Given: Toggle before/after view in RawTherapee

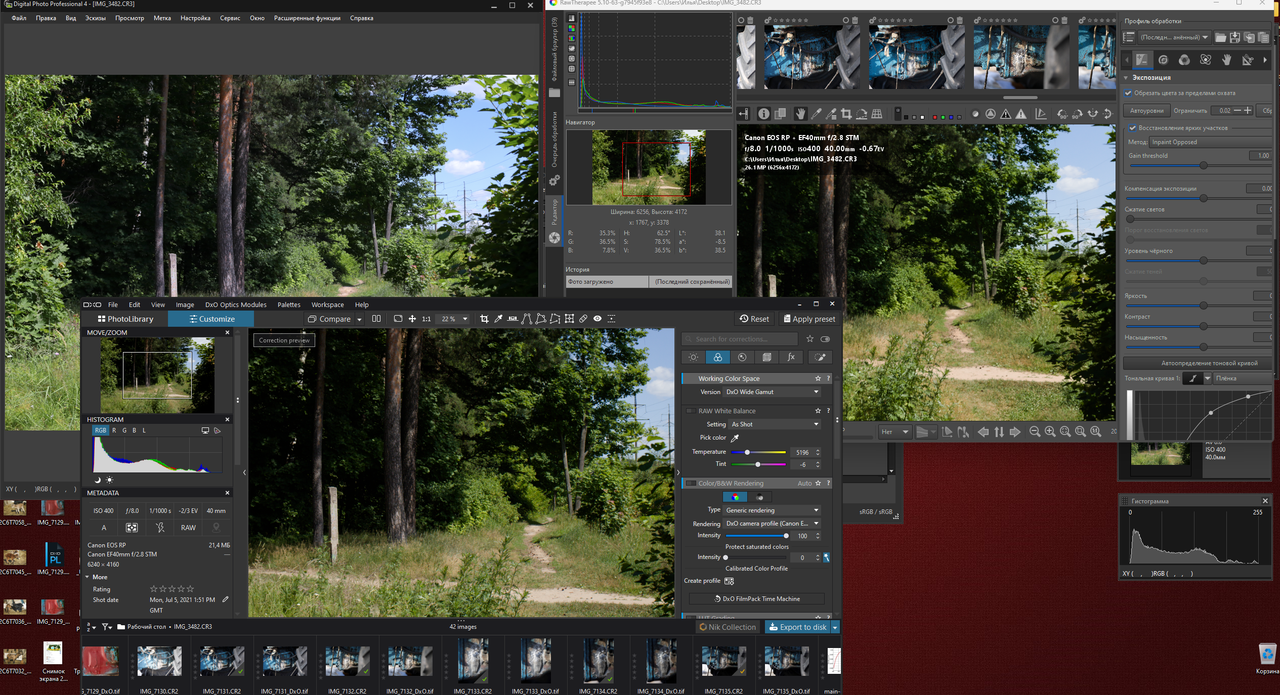Looking at the screenshot, I should point(780,113).
